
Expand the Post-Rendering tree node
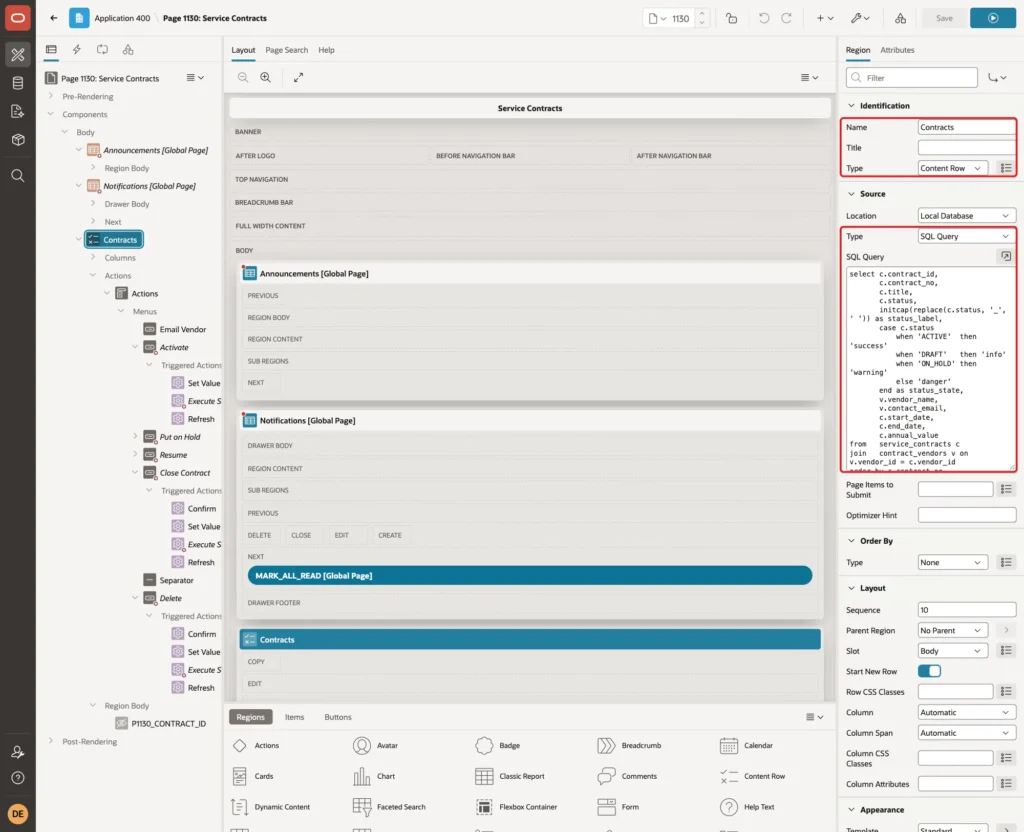pos(51,741)
